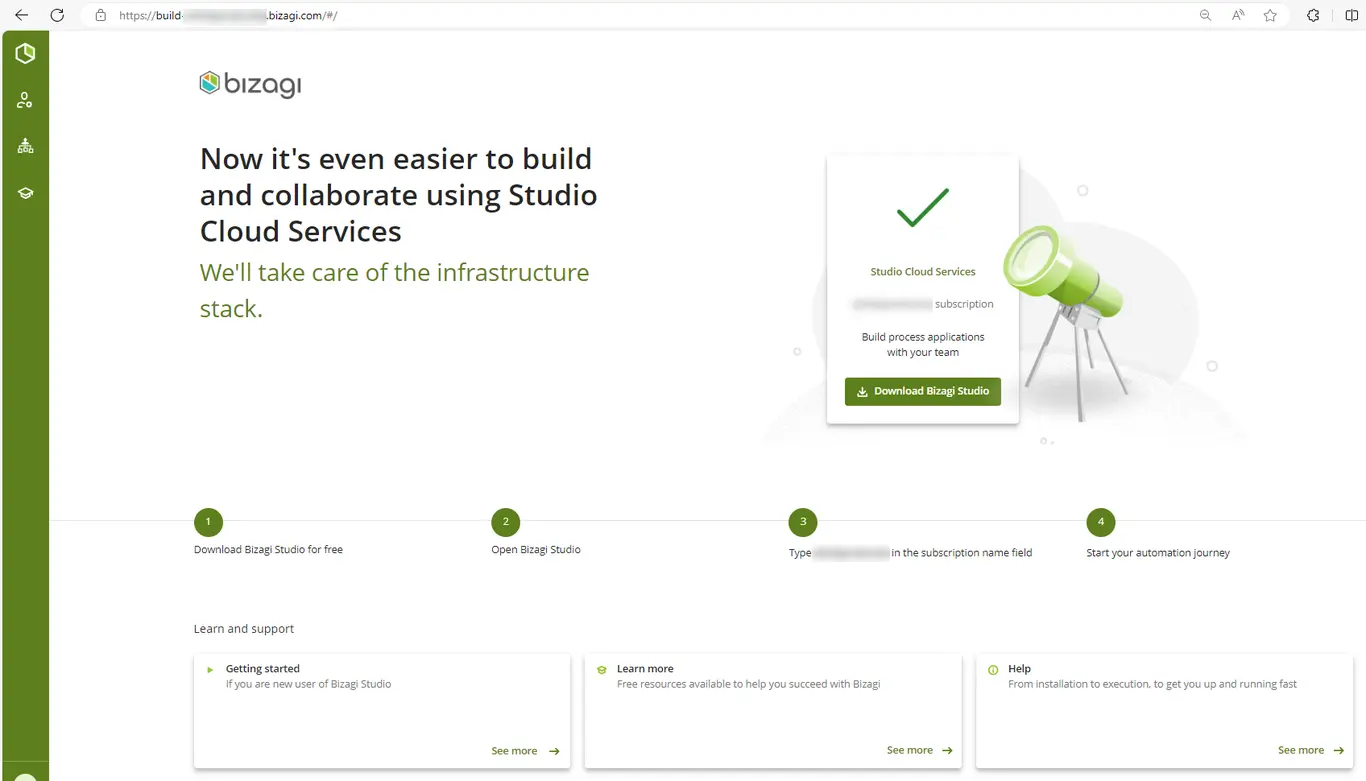The width and height of the screenshot is (1366, 781).
Task: Toggle the read aloud icon in address bar
Action: (x=1238, y=15)
